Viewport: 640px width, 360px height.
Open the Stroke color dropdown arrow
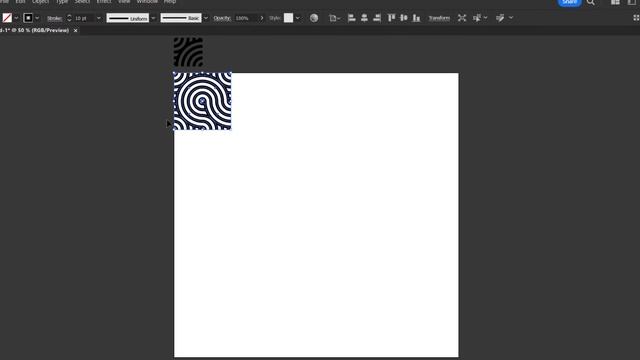pyautogui.click(x=37, y=18)
